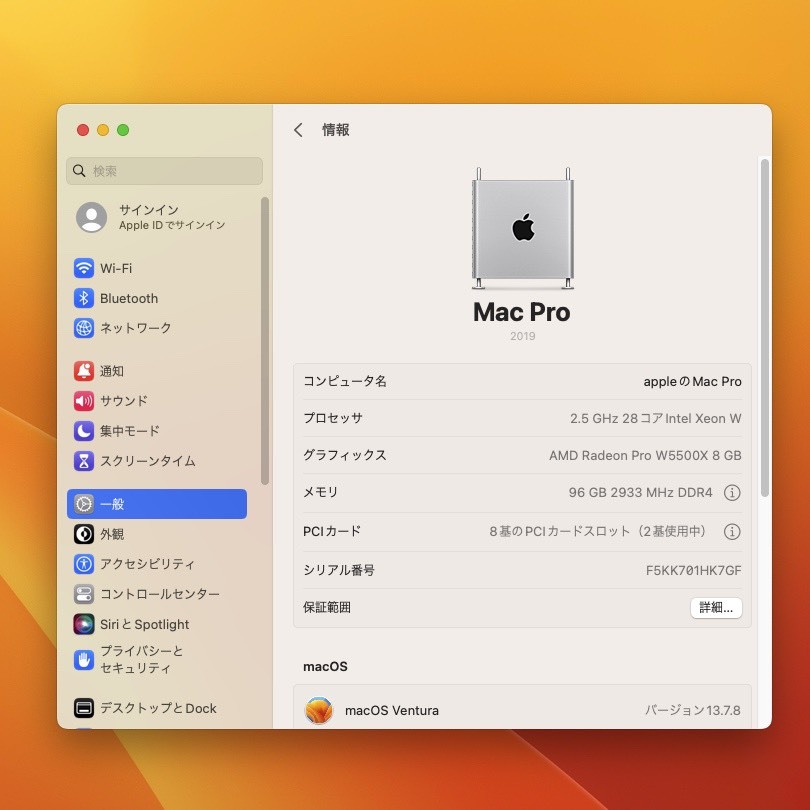Viewport: 810px width, 810px height.
Task: Click the '保証範囲' row label
Action: (x=328, y=608)
